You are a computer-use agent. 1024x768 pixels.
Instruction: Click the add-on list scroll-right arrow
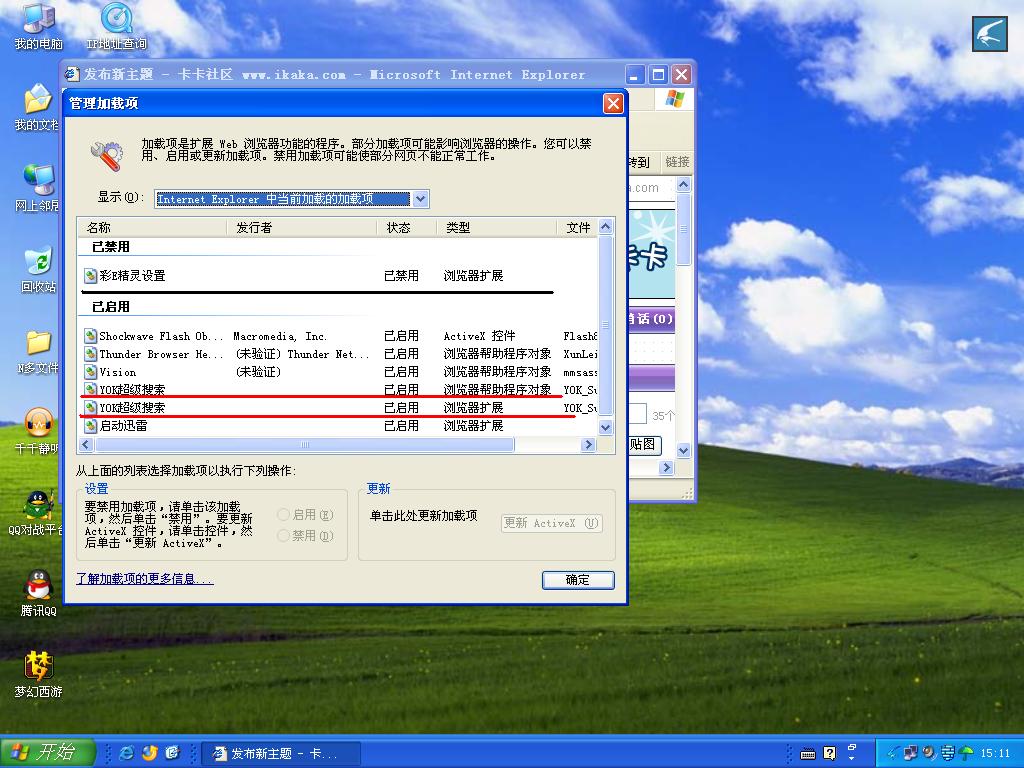point(588,445)
